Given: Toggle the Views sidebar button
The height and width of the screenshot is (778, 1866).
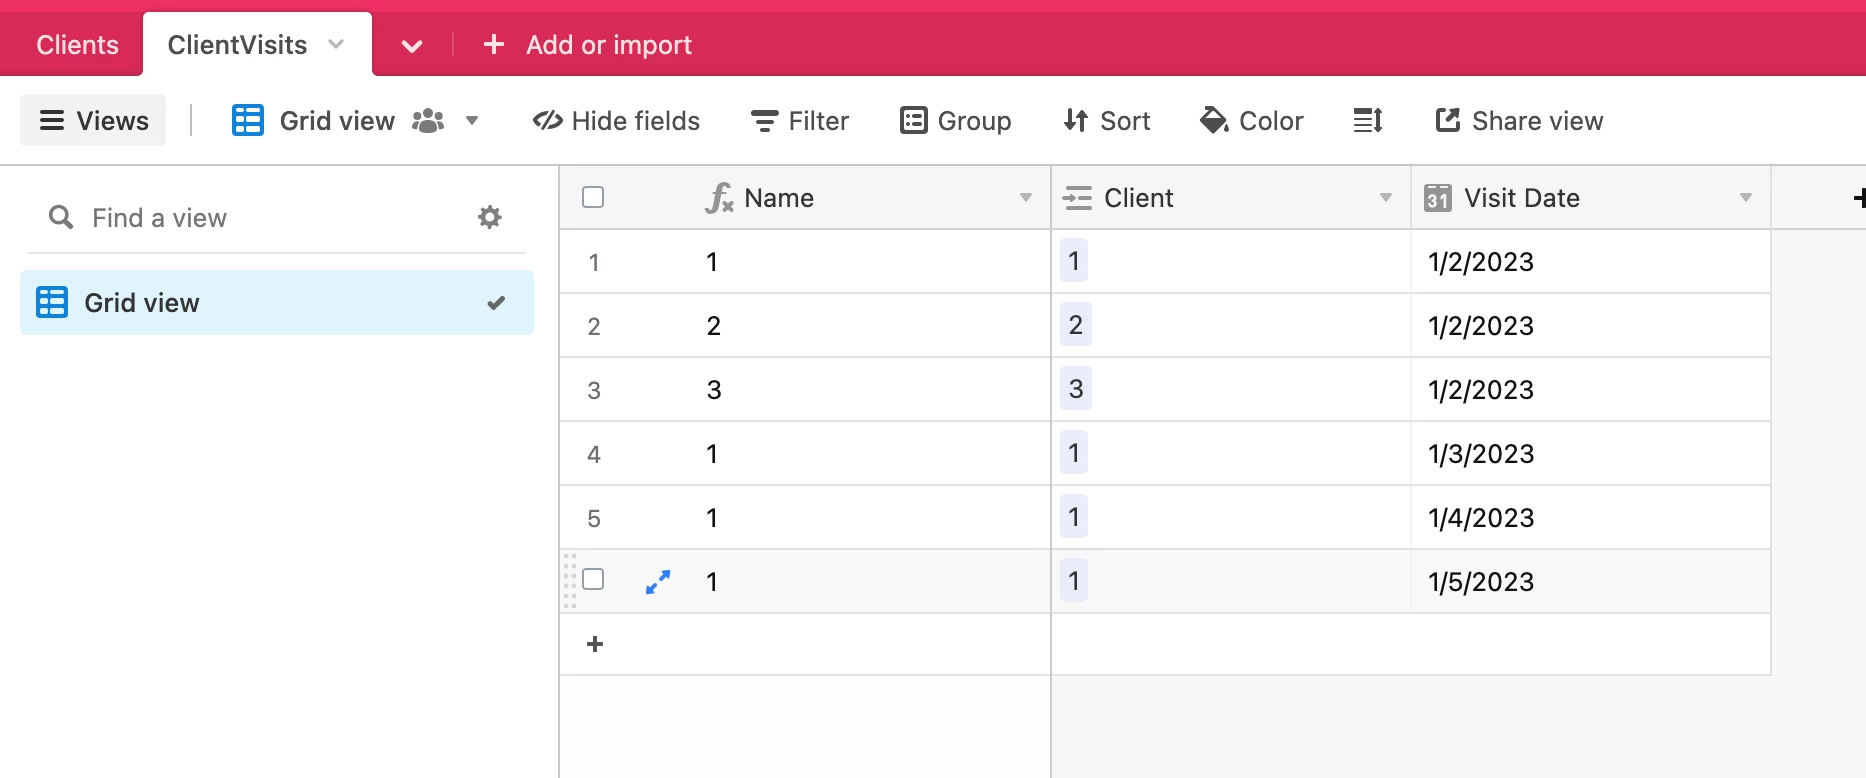Looking at the screenshot, I should click(93, 121).
